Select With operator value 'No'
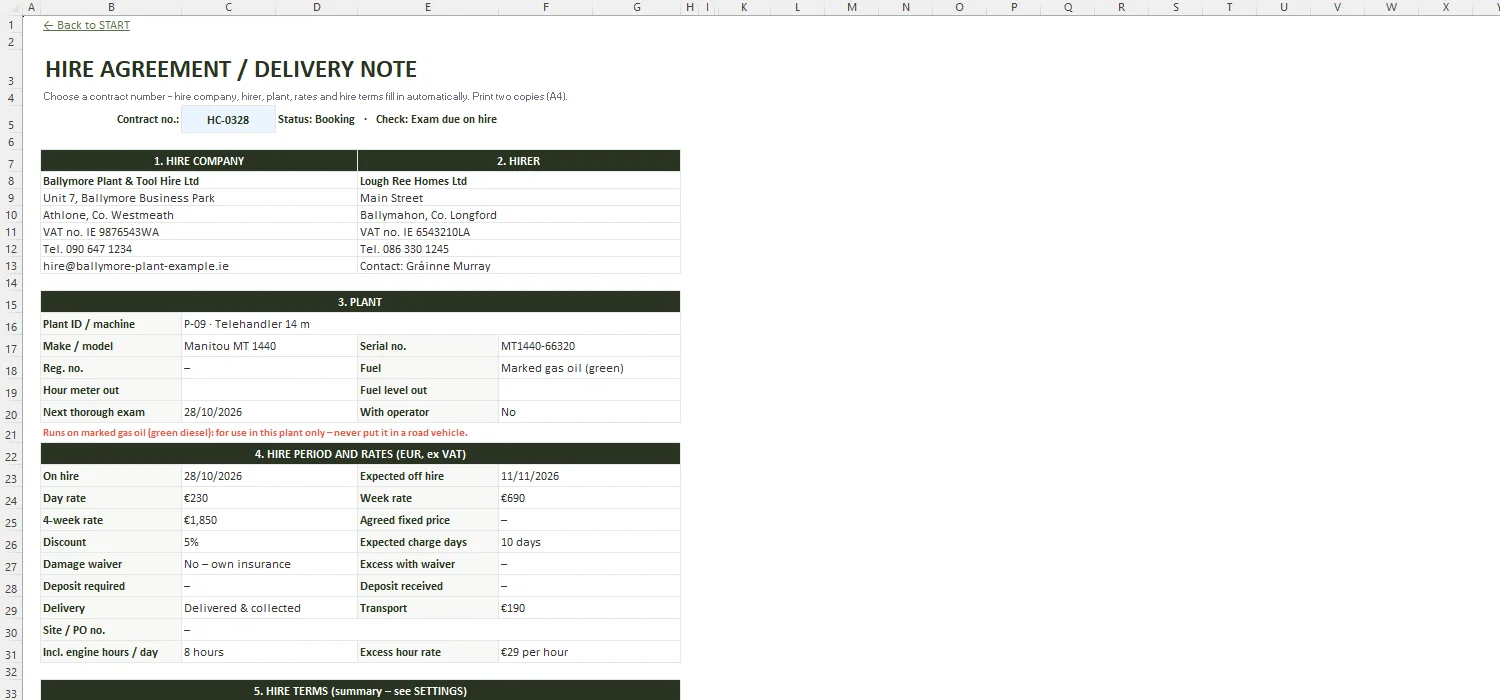 (589, 412)
